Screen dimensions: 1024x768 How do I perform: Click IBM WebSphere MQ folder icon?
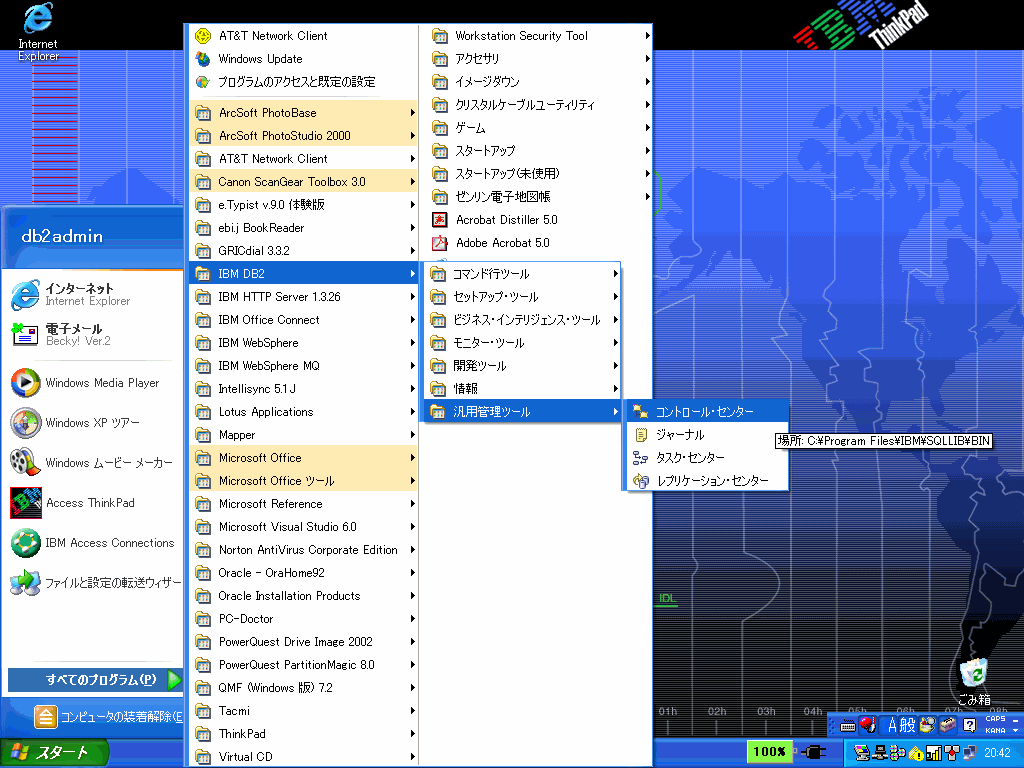click(x=203, y=366)
